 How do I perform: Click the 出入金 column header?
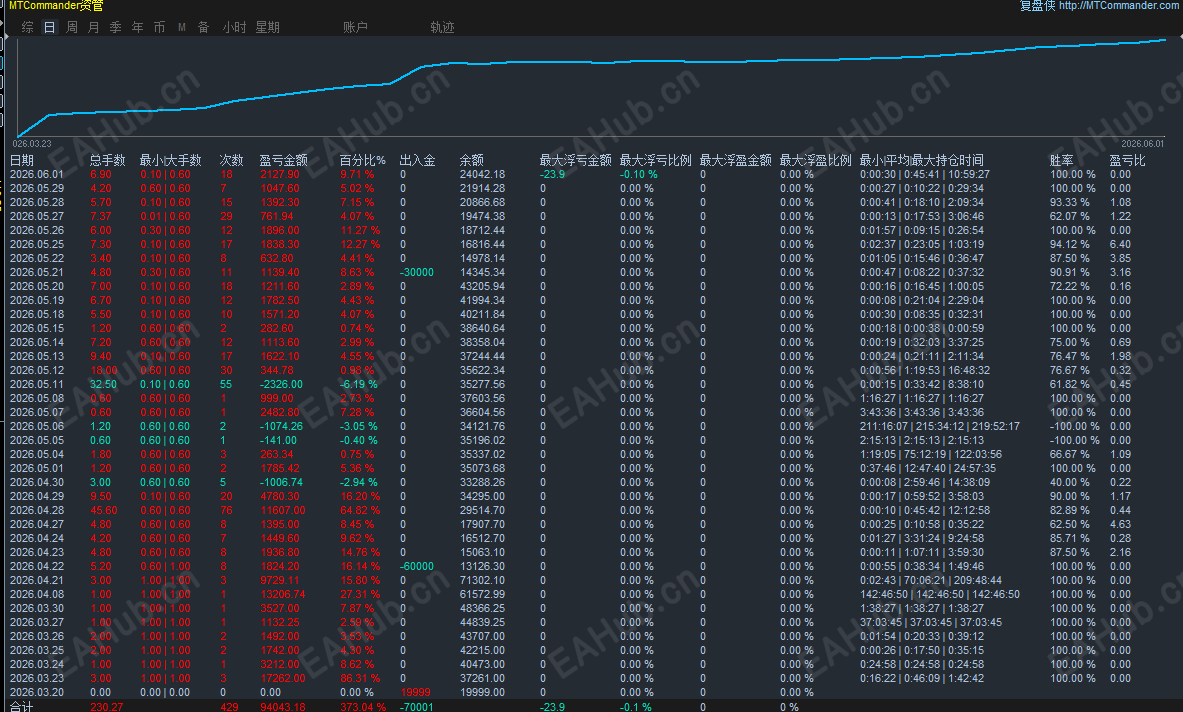[x=417, y=160]
